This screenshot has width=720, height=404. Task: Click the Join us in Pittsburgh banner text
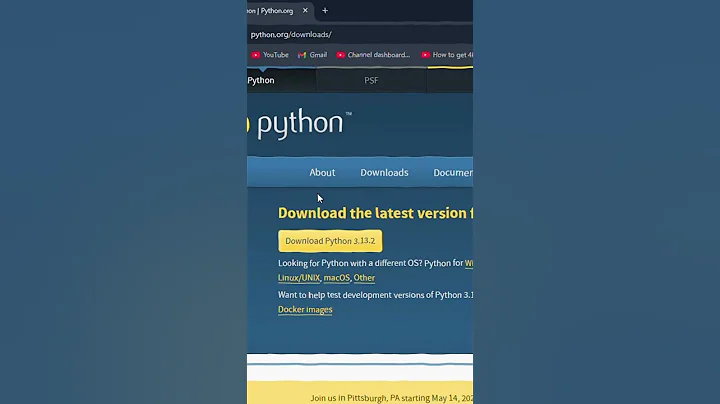(x=391, y=398)
